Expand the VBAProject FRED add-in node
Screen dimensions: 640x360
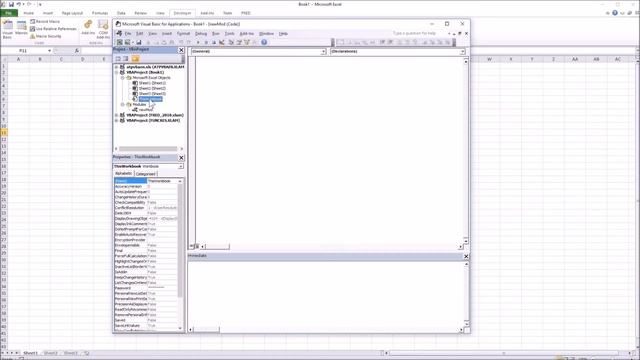[116, 115]
